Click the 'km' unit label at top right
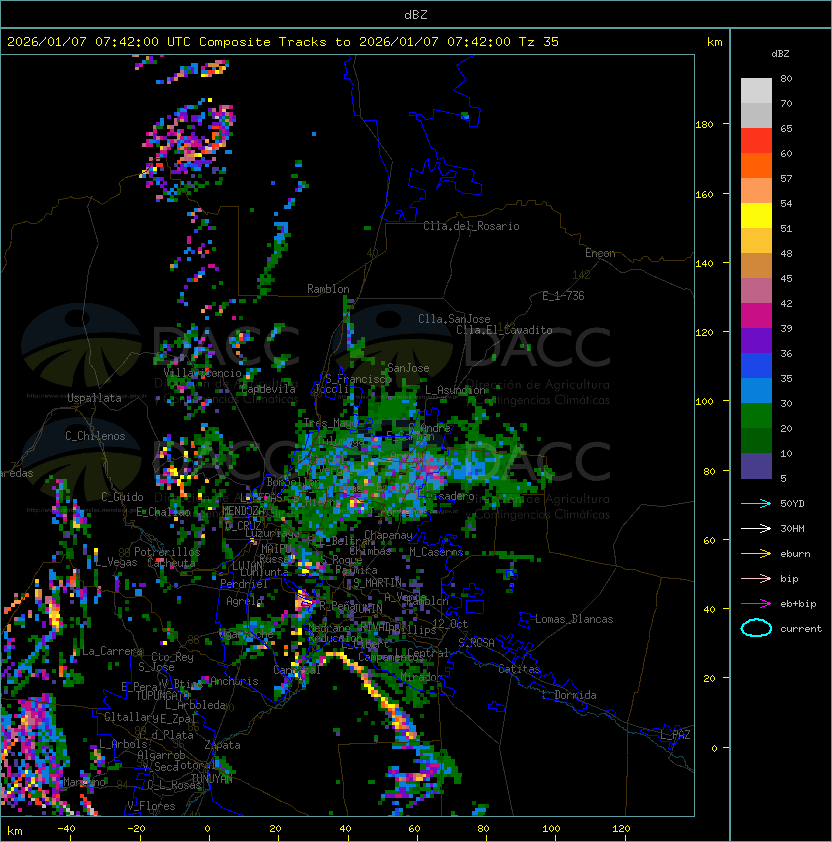Viewport: 832px width, 842px height. (714, 42)
